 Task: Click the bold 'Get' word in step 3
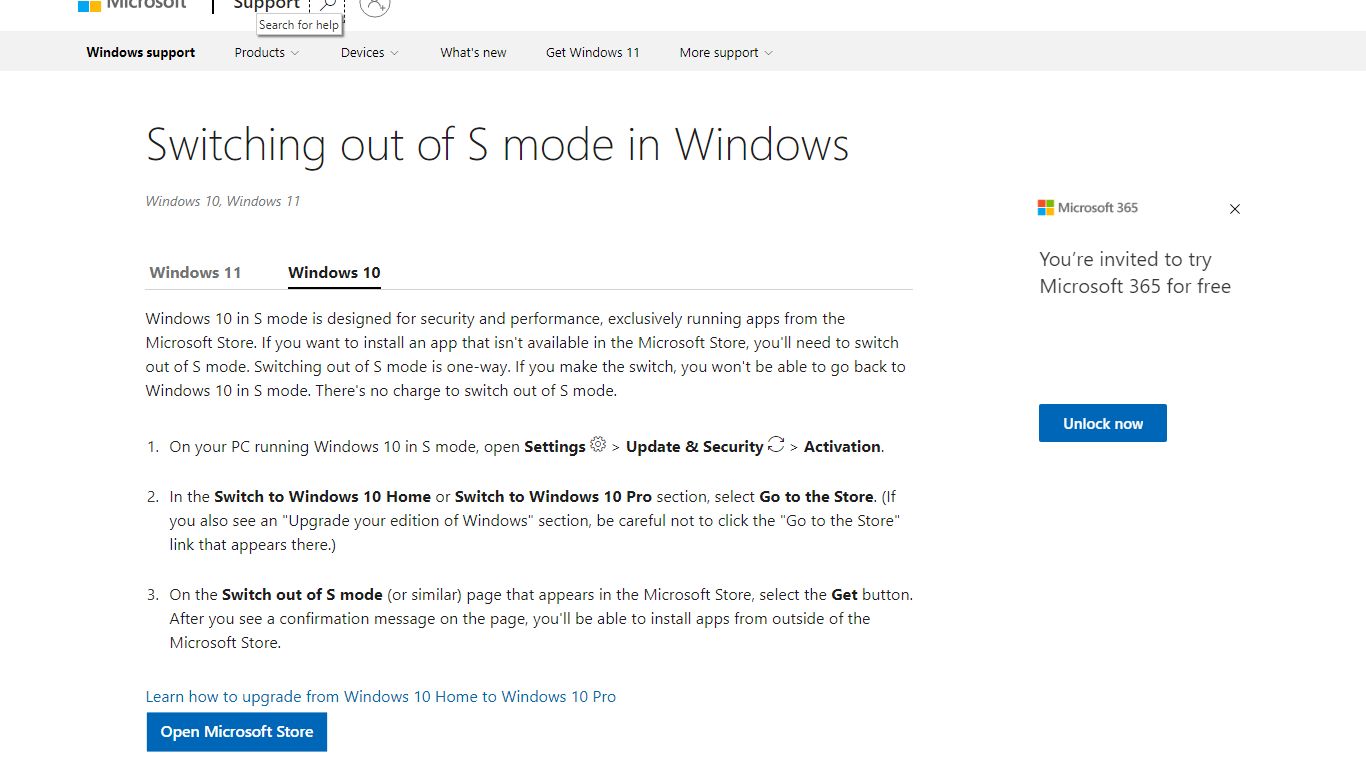(x=844, y=595)
